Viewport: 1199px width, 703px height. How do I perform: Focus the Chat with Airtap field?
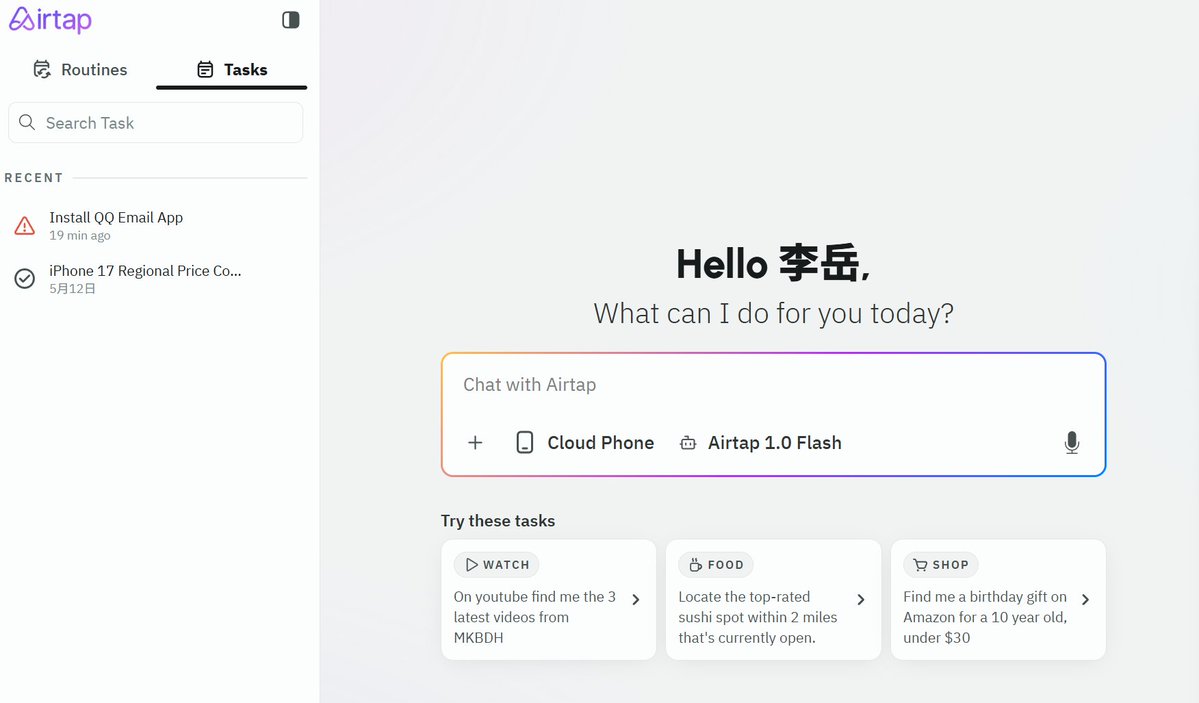(773, 385)
